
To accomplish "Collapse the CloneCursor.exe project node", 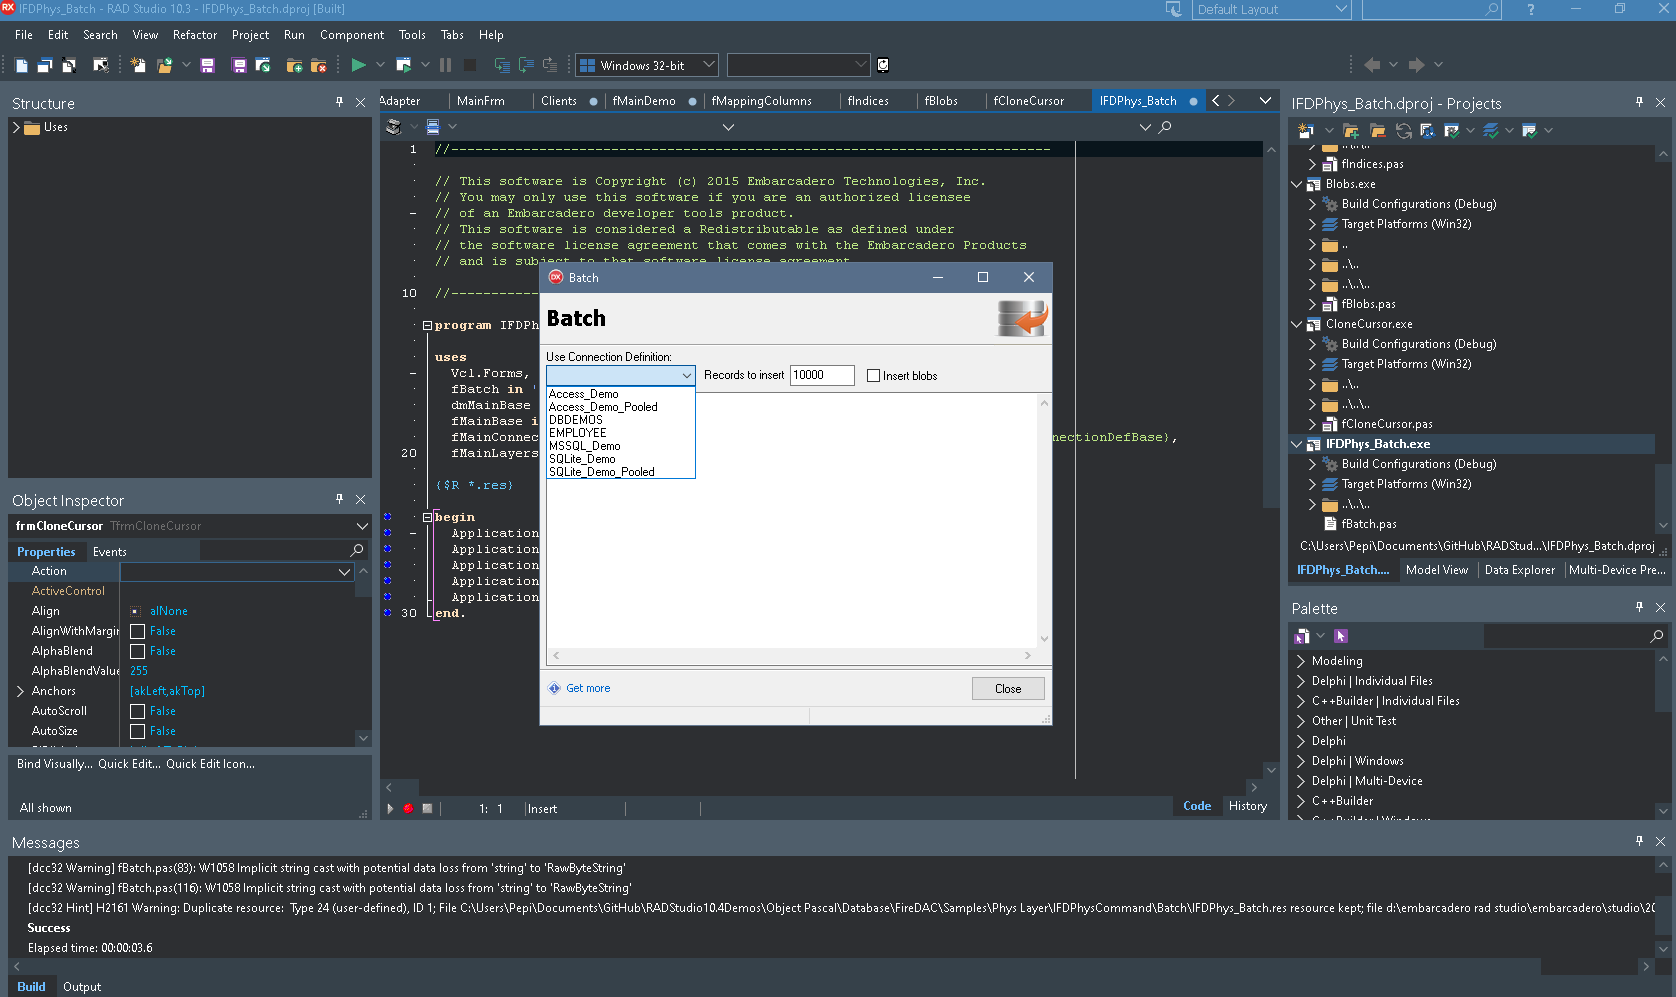I will 1297,324.
